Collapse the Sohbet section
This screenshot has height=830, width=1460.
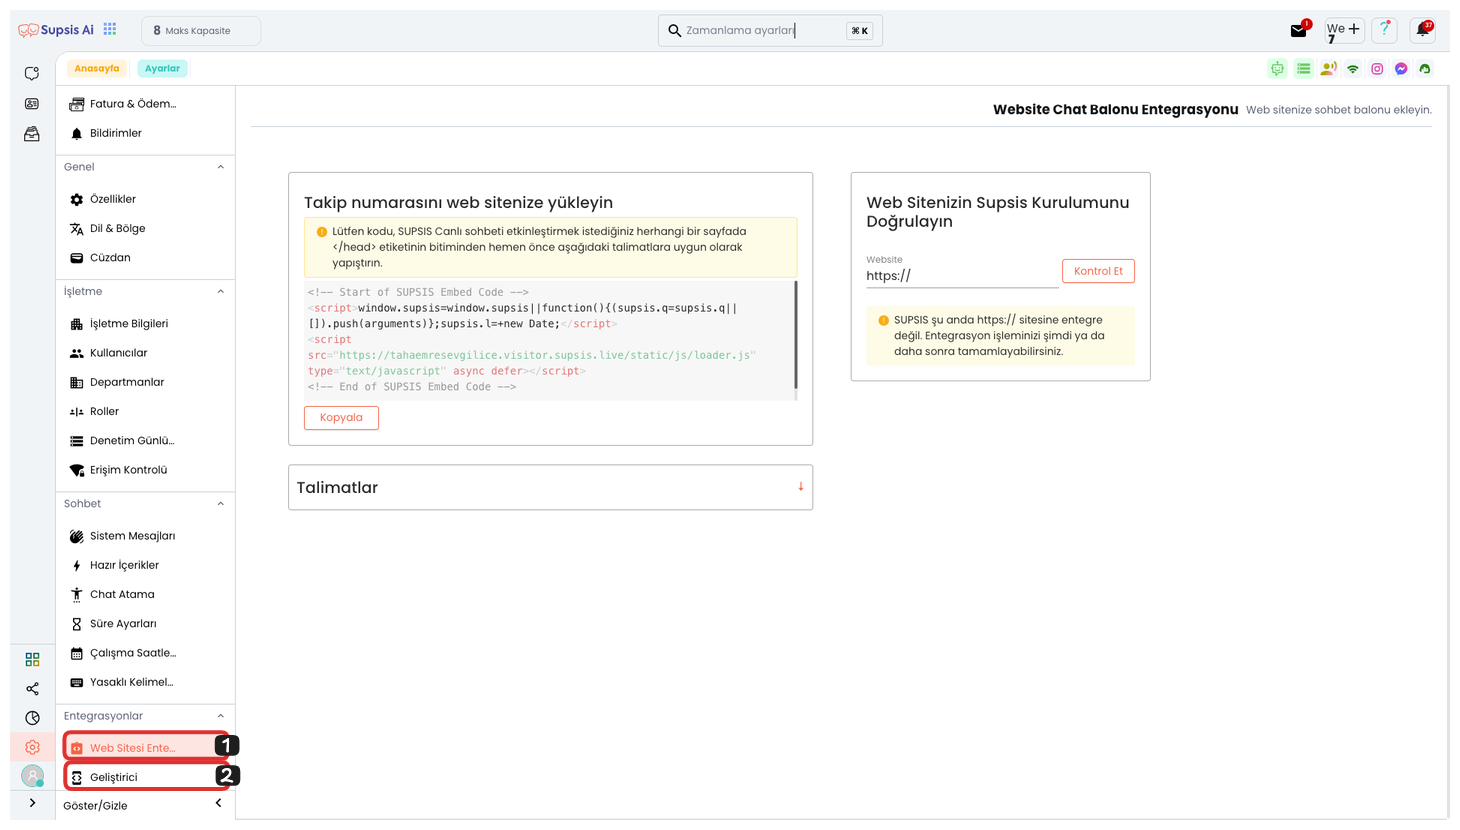pos(221,504)
